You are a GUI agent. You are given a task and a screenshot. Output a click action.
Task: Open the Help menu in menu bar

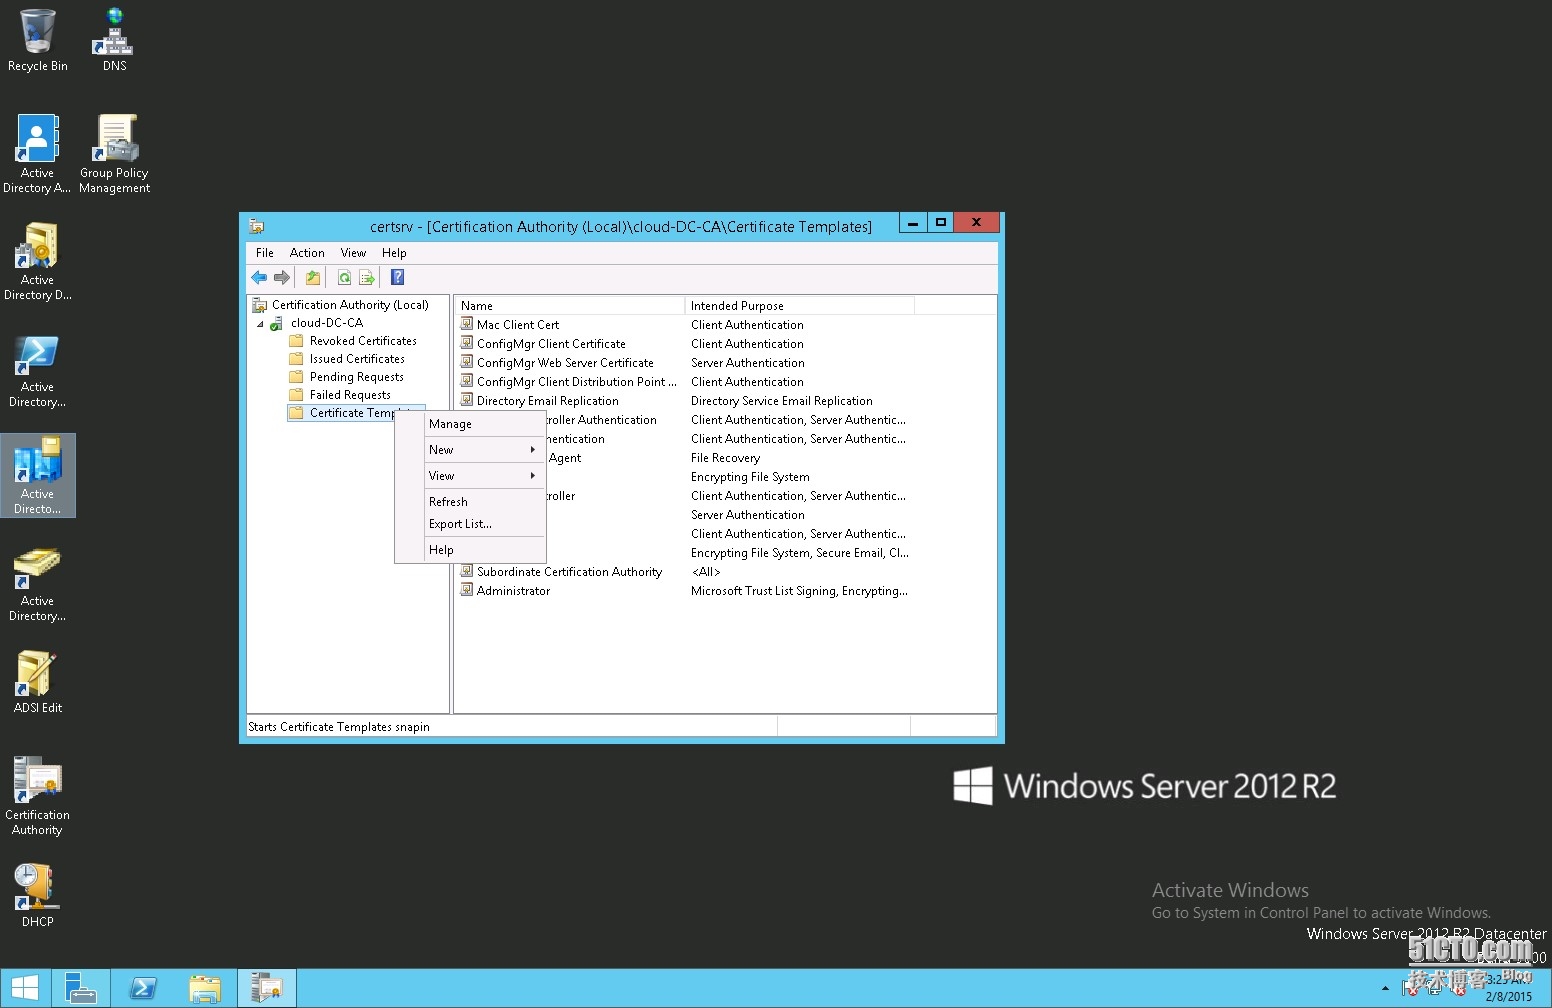tap(394, 253)
